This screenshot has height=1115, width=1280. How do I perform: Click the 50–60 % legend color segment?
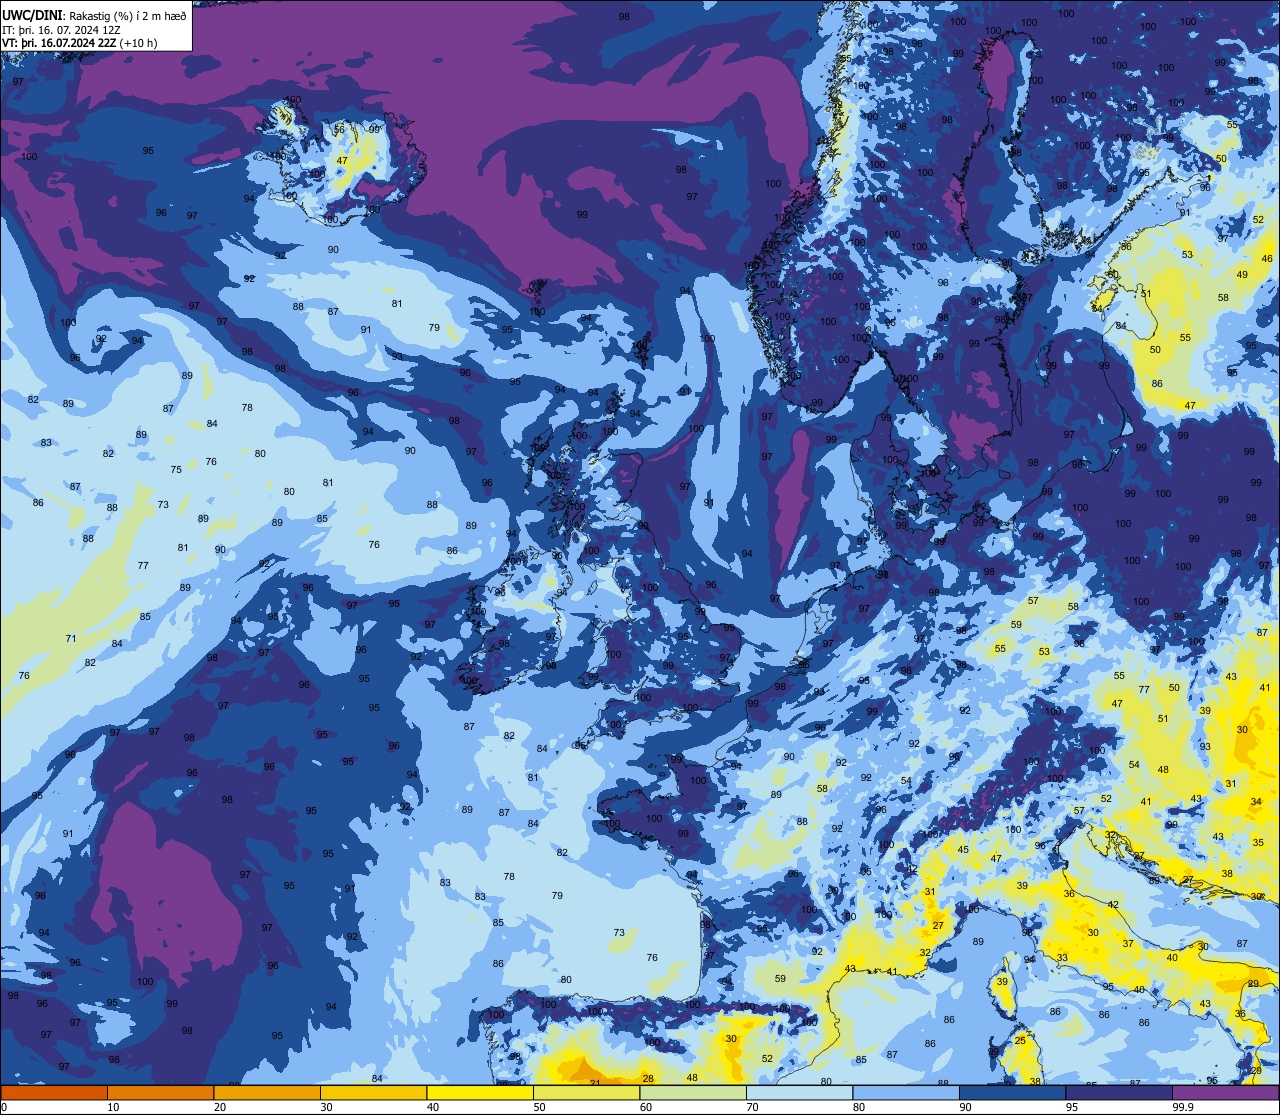[x=586, y=1092]
